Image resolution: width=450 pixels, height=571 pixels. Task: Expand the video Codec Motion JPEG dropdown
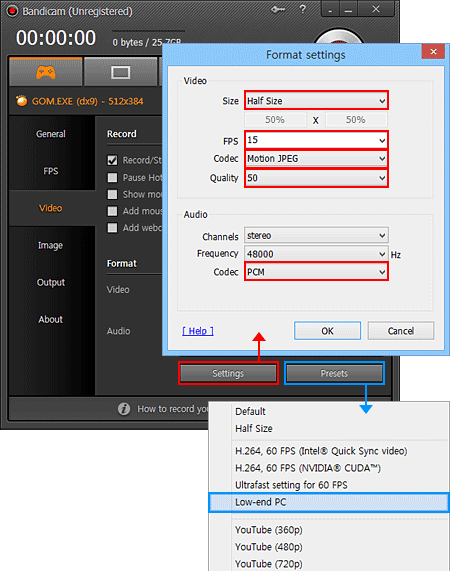click(x=316, y=158)
